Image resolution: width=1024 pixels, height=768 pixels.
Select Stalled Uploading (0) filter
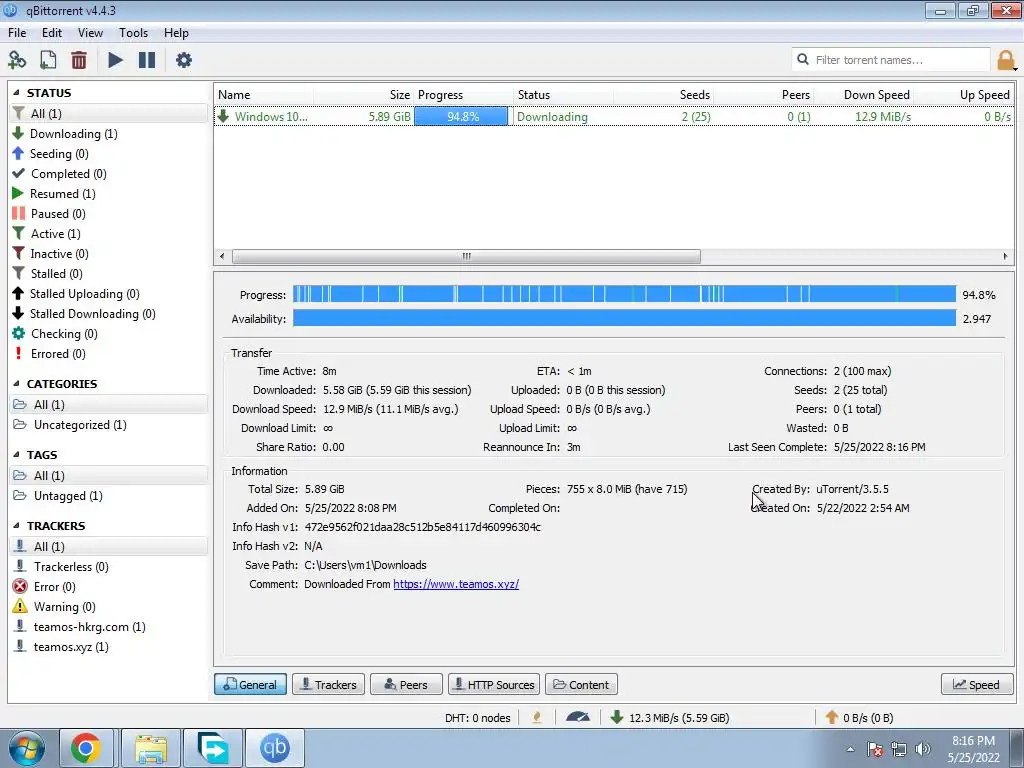point(108,294)
